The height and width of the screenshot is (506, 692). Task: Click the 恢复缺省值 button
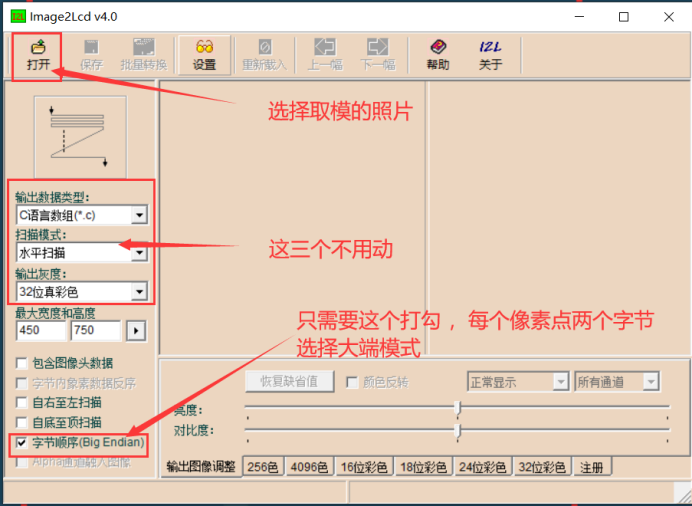point(290,381)
